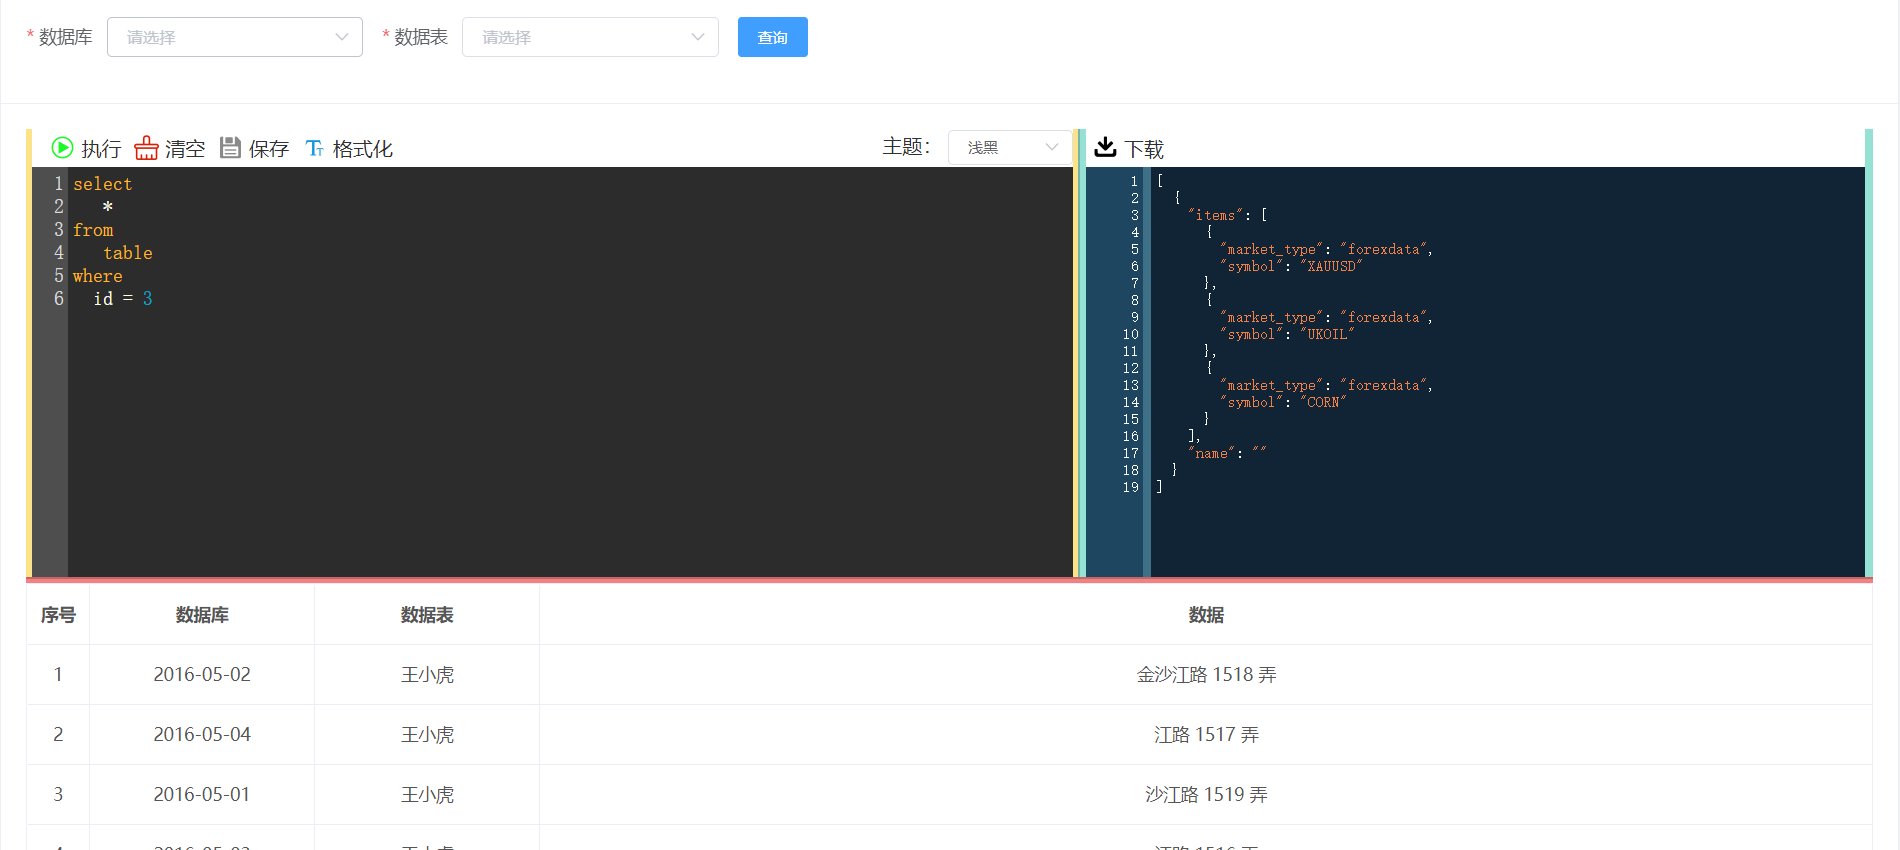The image size is (1900, 850).
Task: Click the "UKOIL" symbol value in JSON
Action: tap(1327, 334)
